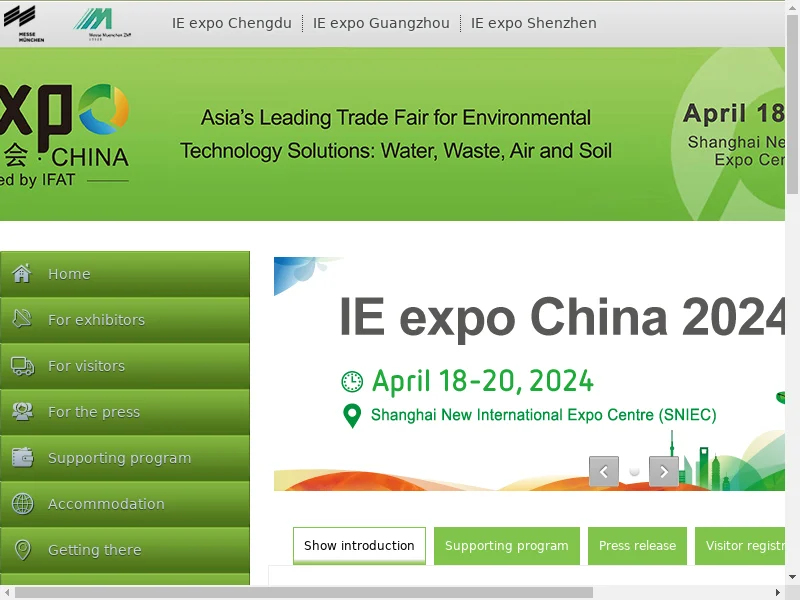Image resolution: width=800 pixels, height=600 pixels.
Task: Open IE expo Shenzhen link
Action: click(533, 23)
